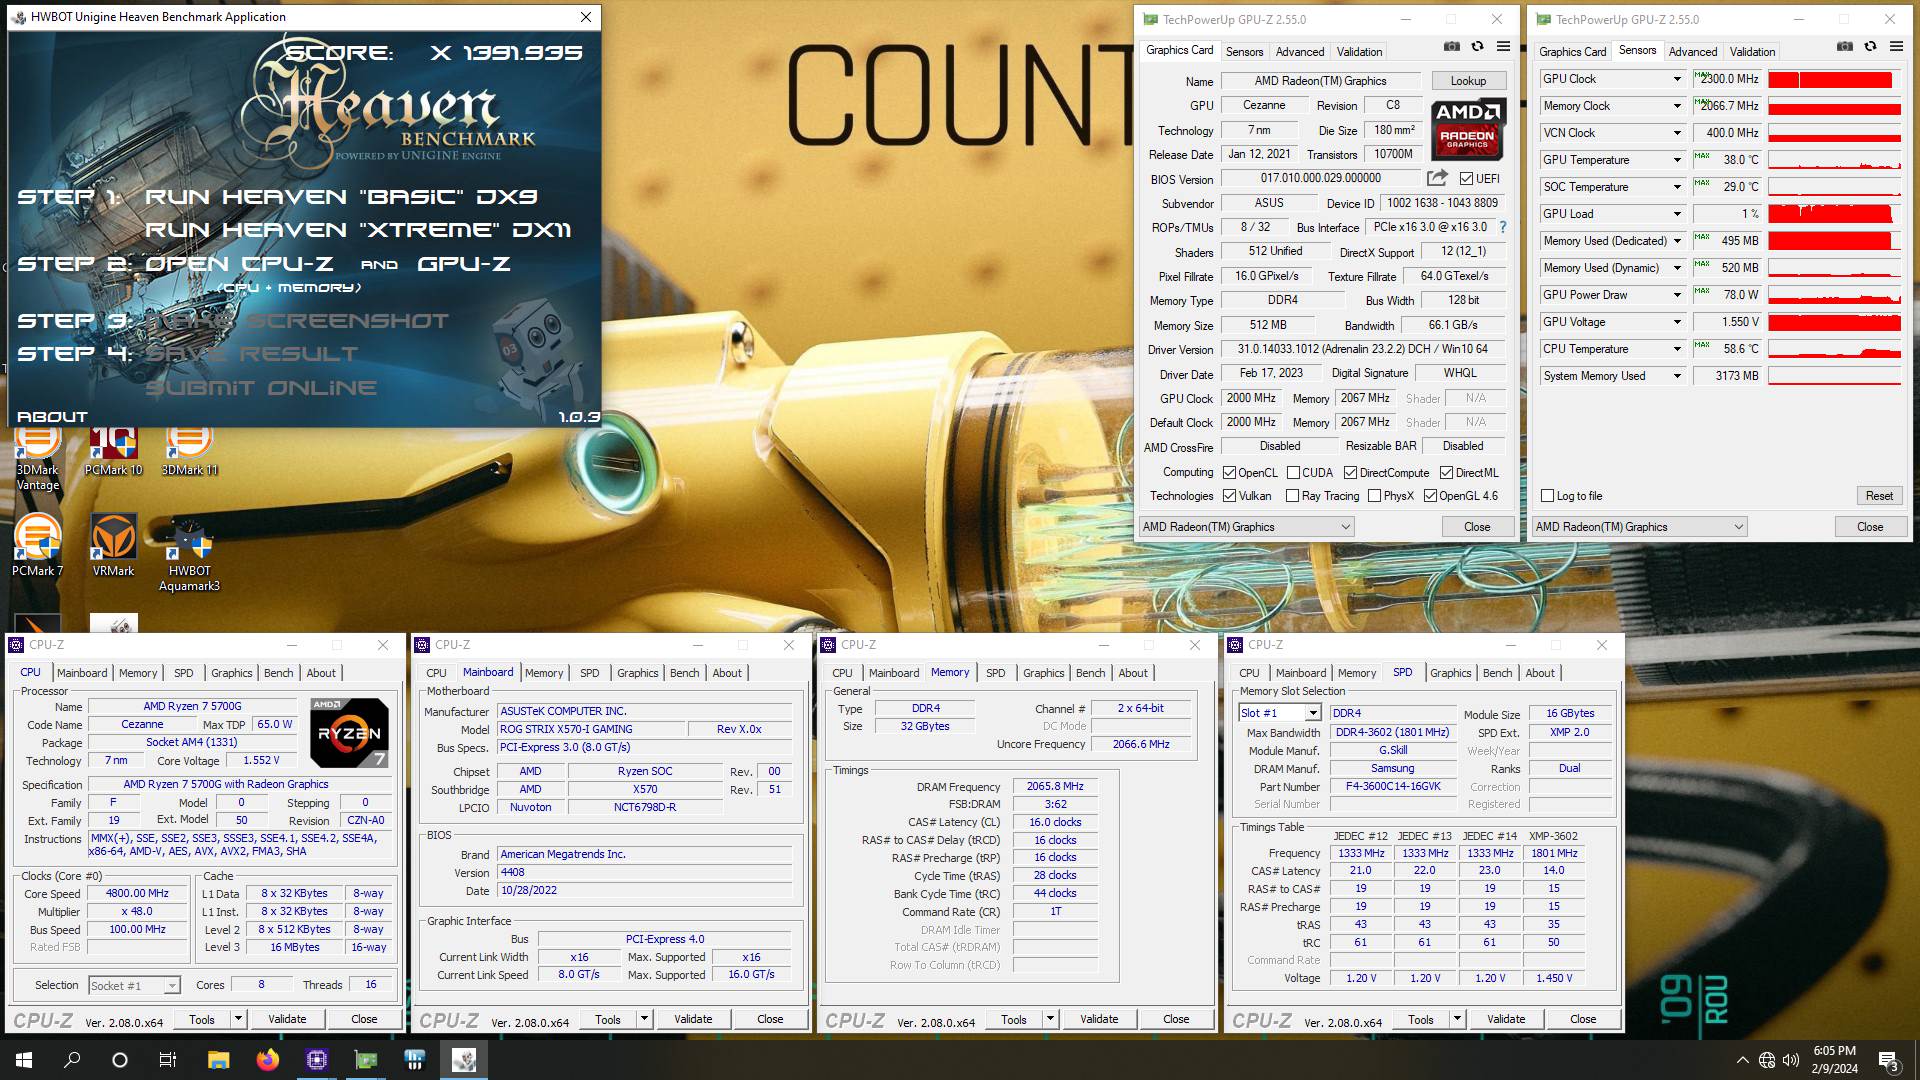Toggle the DirectML checkbox

pos(1446,473)
